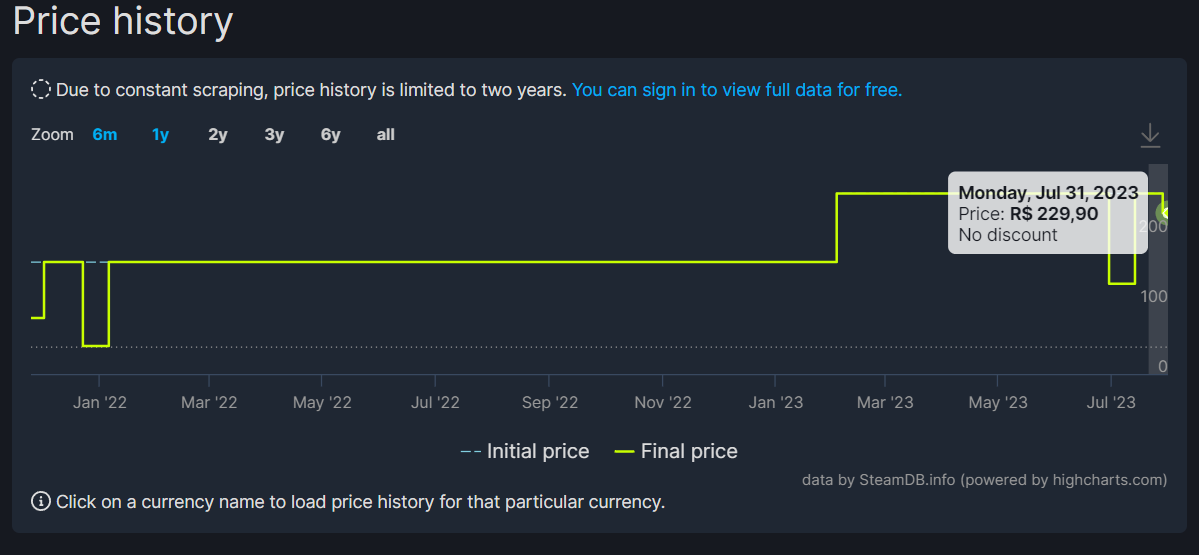This screenshot has height=555, width=1199.
Task: Click the Jul 31, 2023 price tooltip
Action: pyautogui.click(x=1048, y=213)
